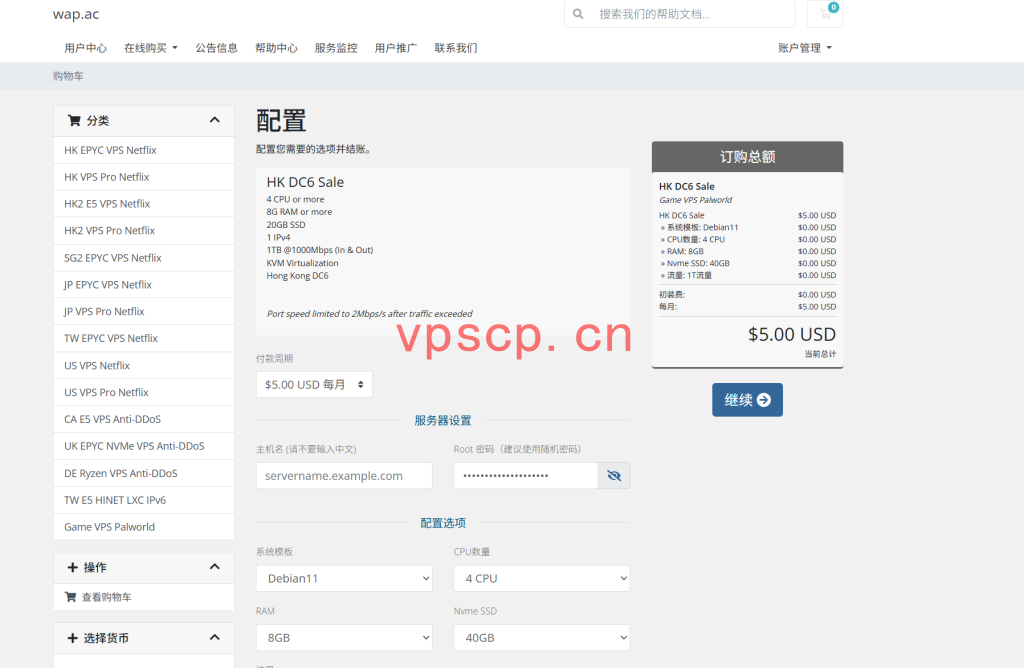Select UK EPYC NVMe VPS Anti-DDoS category

(x=144, y=446)
